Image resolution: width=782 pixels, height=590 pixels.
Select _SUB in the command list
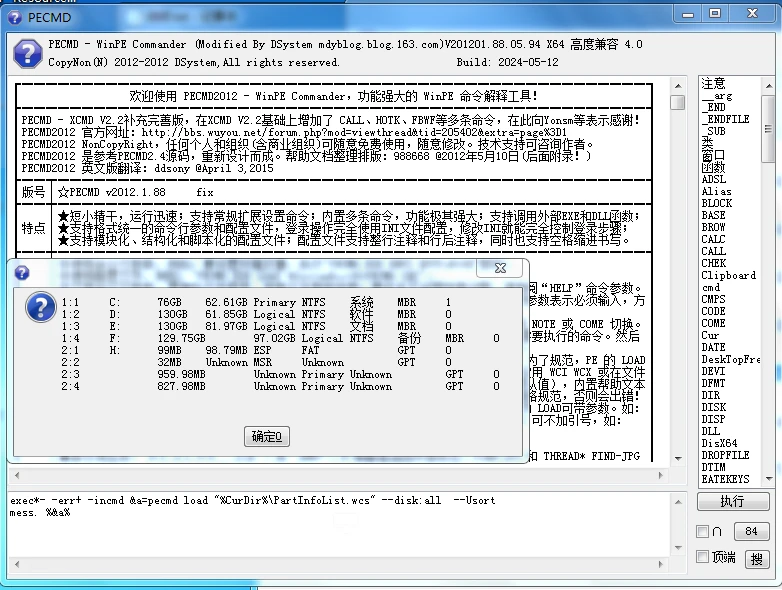coord(714,131)
